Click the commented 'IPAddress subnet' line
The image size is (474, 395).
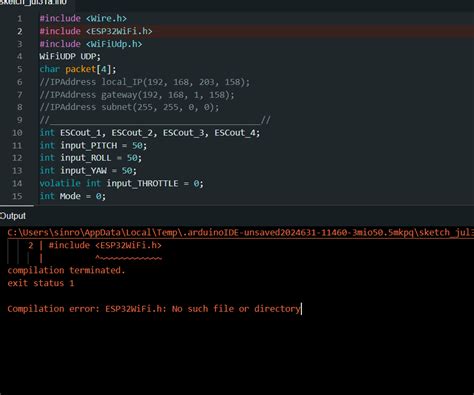[129, 107]
